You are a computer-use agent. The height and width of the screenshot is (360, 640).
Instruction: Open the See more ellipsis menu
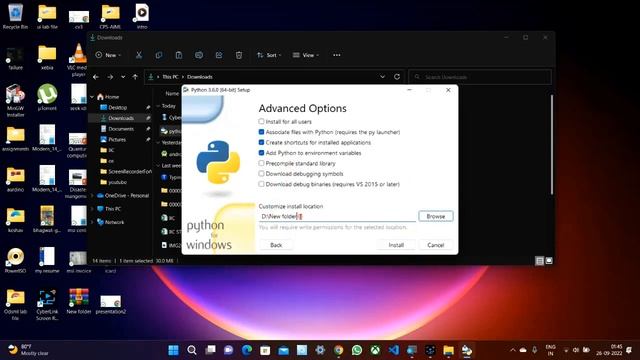click(x=337, y=55)
